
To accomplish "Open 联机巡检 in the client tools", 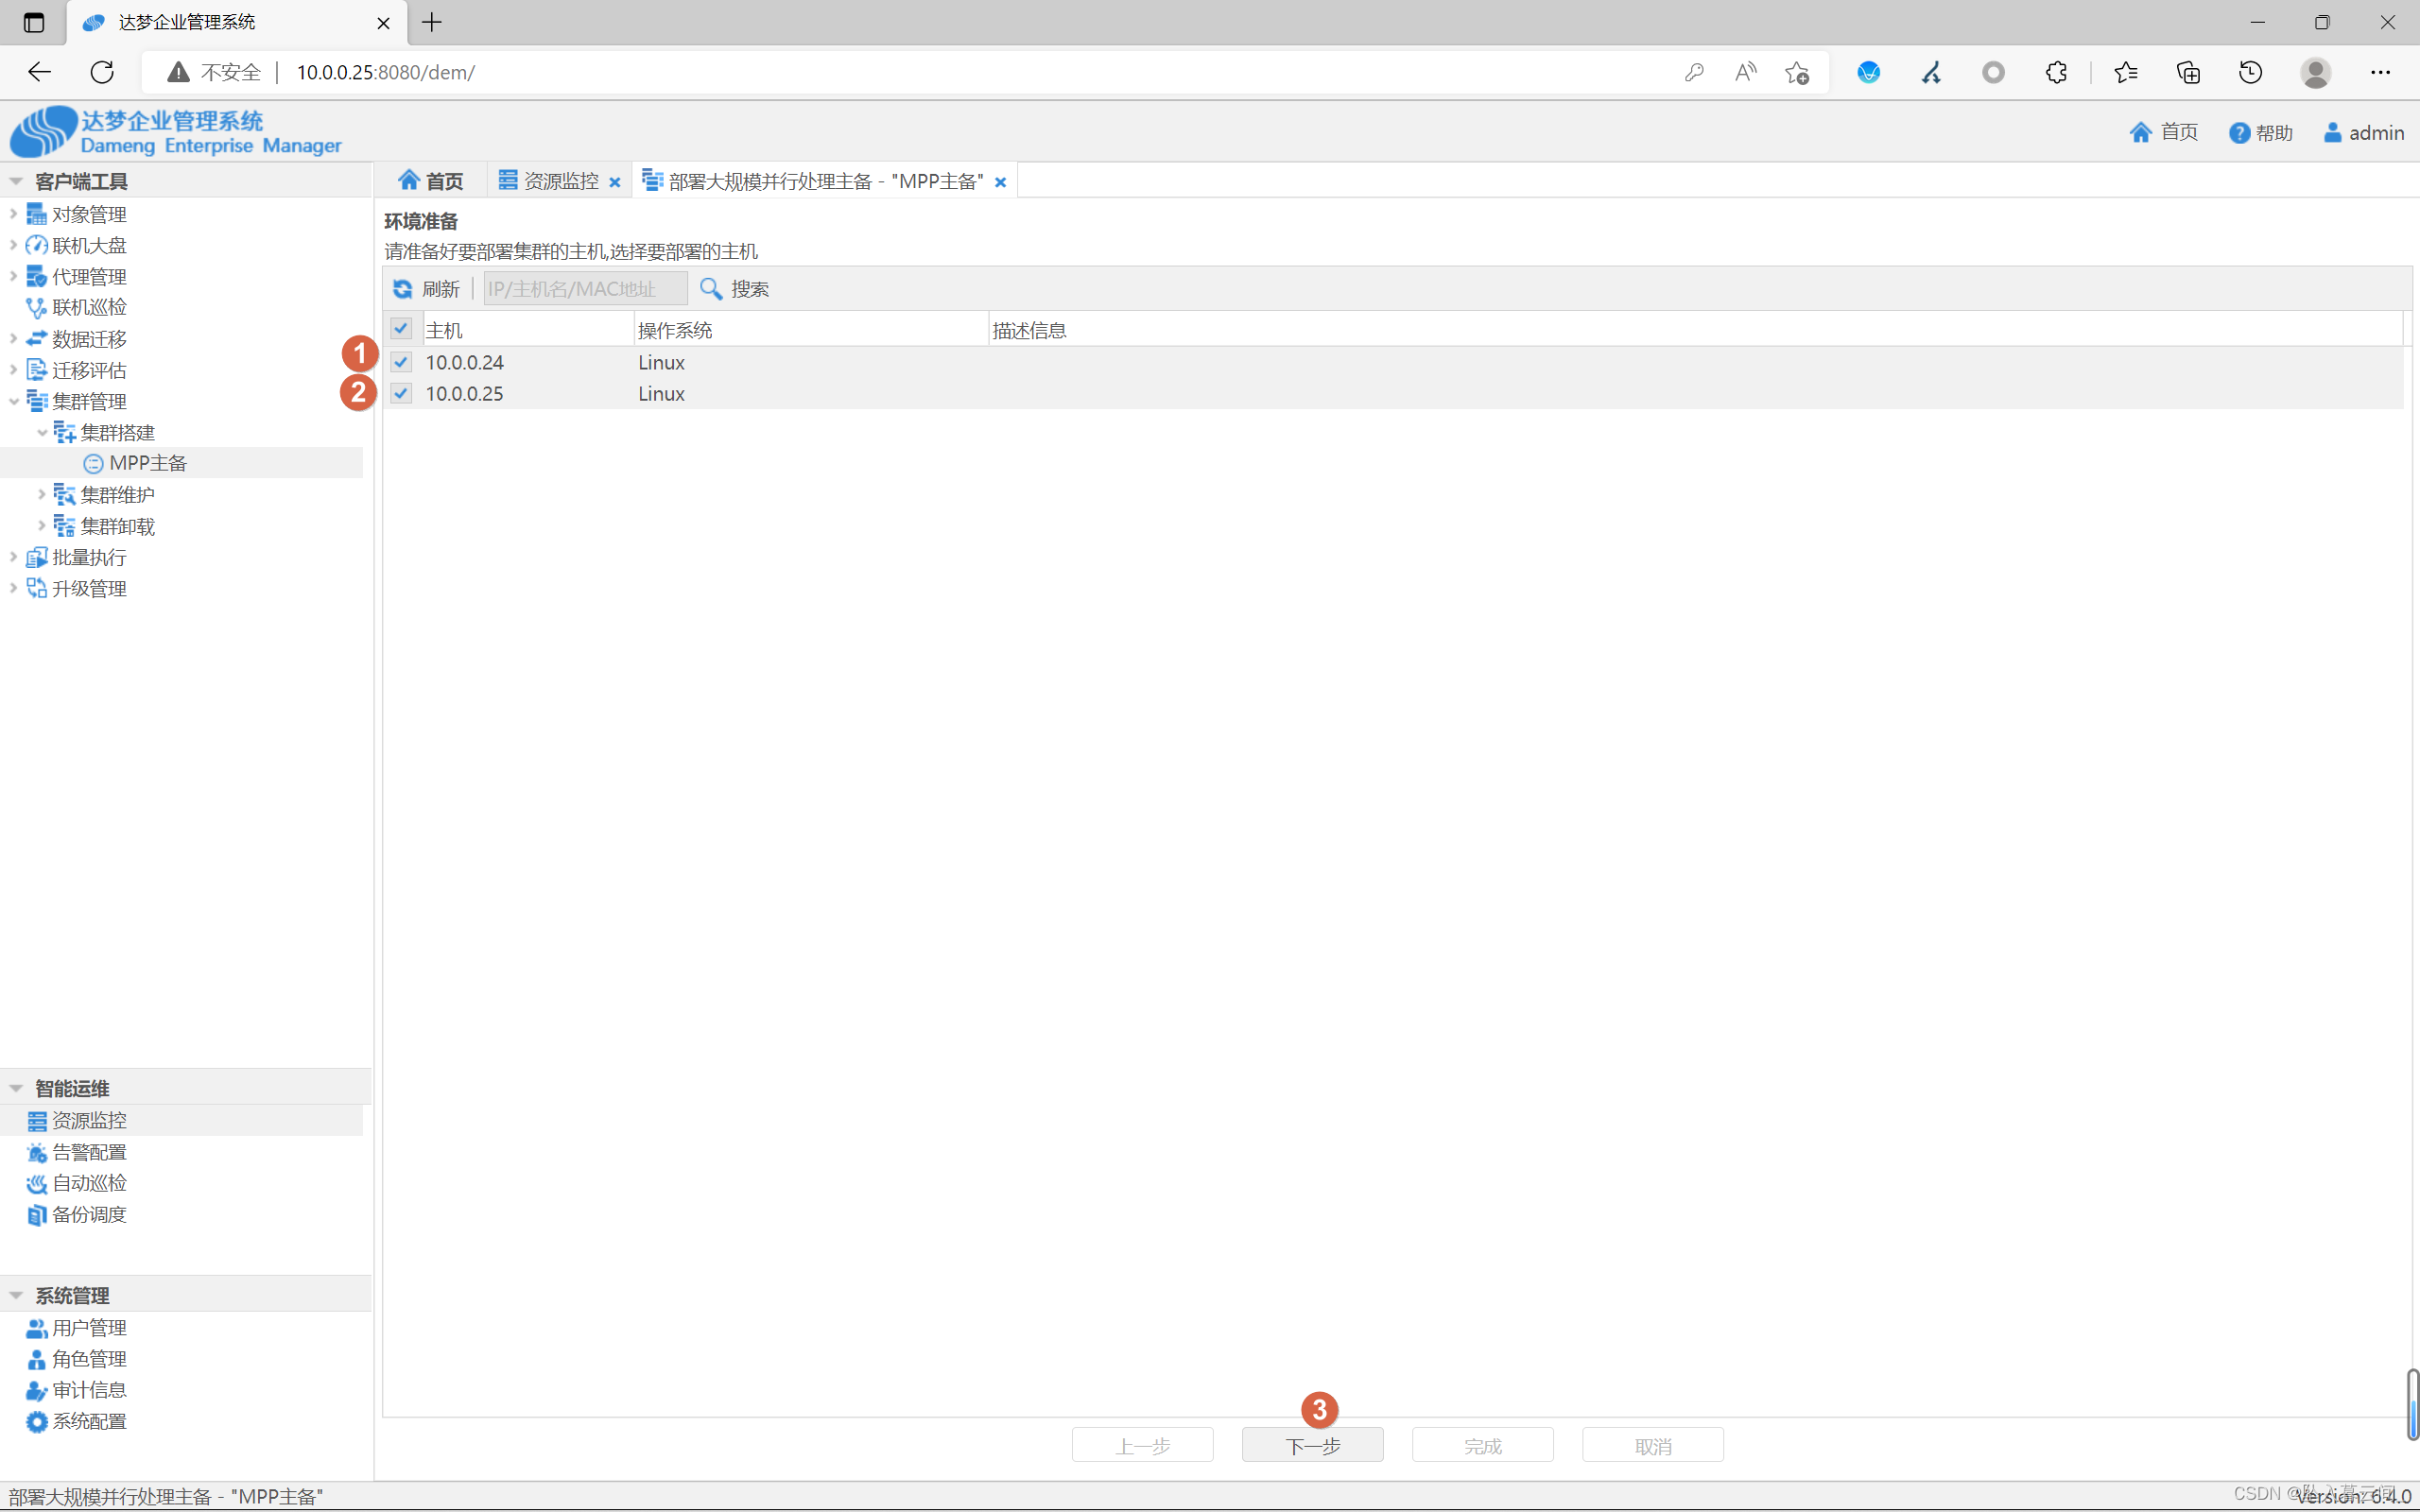I will pyautogui.click(x=89, y=307).
